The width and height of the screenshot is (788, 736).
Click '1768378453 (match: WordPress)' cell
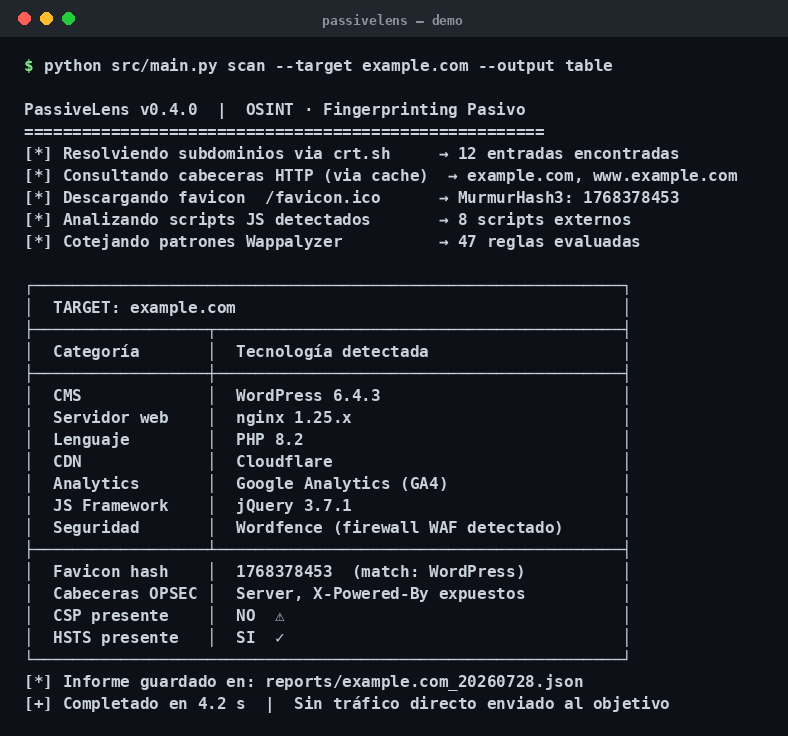tap(380, 571)
